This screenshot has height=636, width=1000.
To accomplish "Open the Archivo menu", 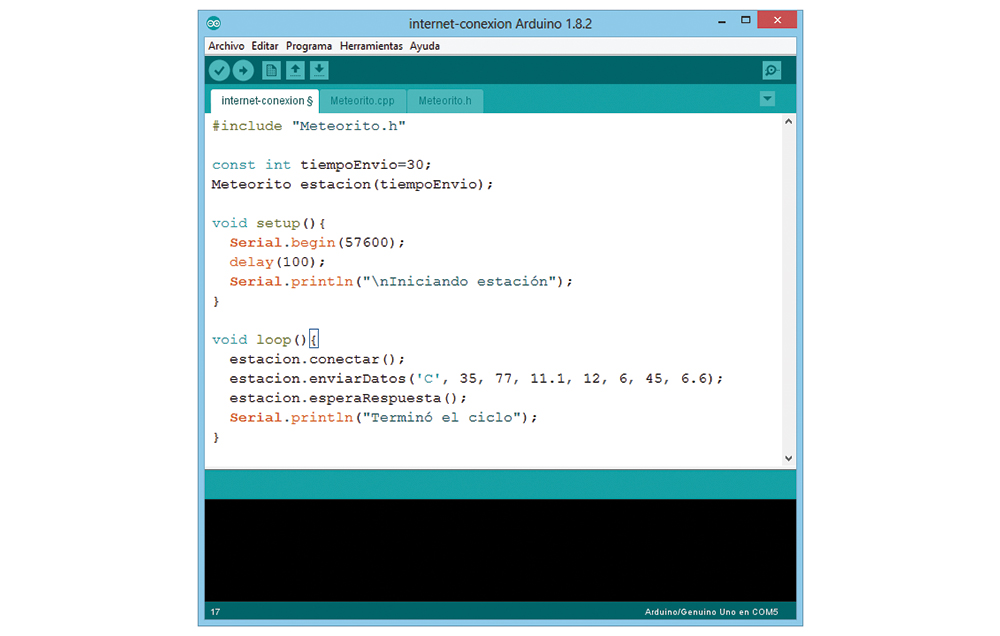I will click(x=226, y=46).
